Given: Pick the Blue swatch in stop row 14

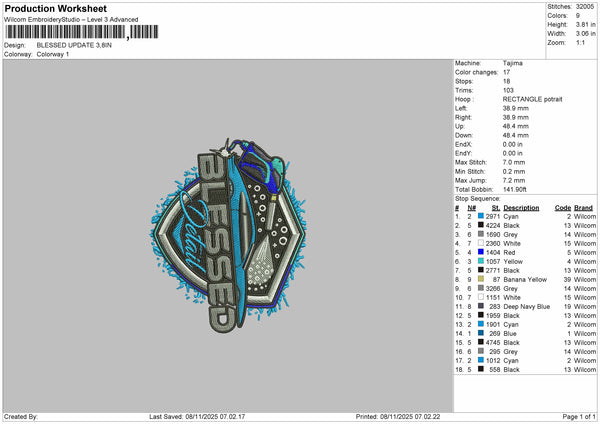Looking at the screenshot, I should (481, 333).
